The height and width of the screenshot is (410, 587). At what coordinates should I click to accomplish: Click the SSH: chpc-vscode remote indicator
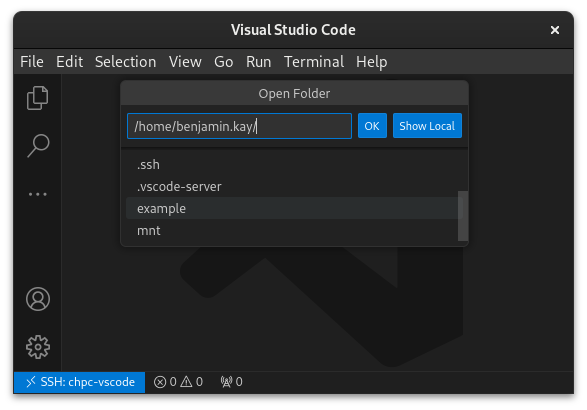point(79,382)
